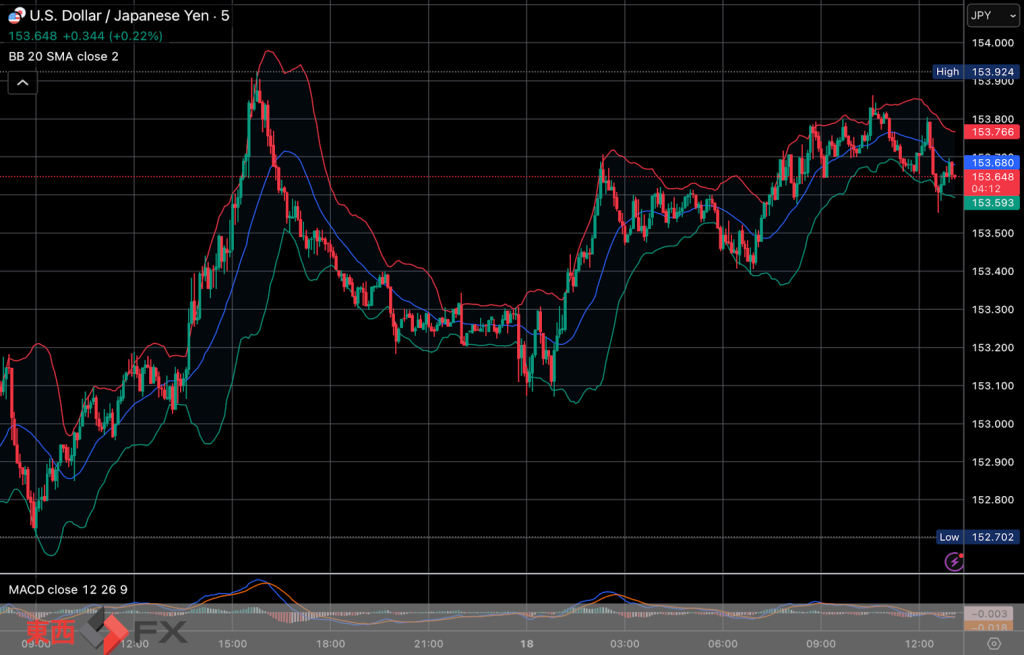Screen dimensions: 1024x655
Task: Click the red 153.766 upper band price tag
Action: 992,132
